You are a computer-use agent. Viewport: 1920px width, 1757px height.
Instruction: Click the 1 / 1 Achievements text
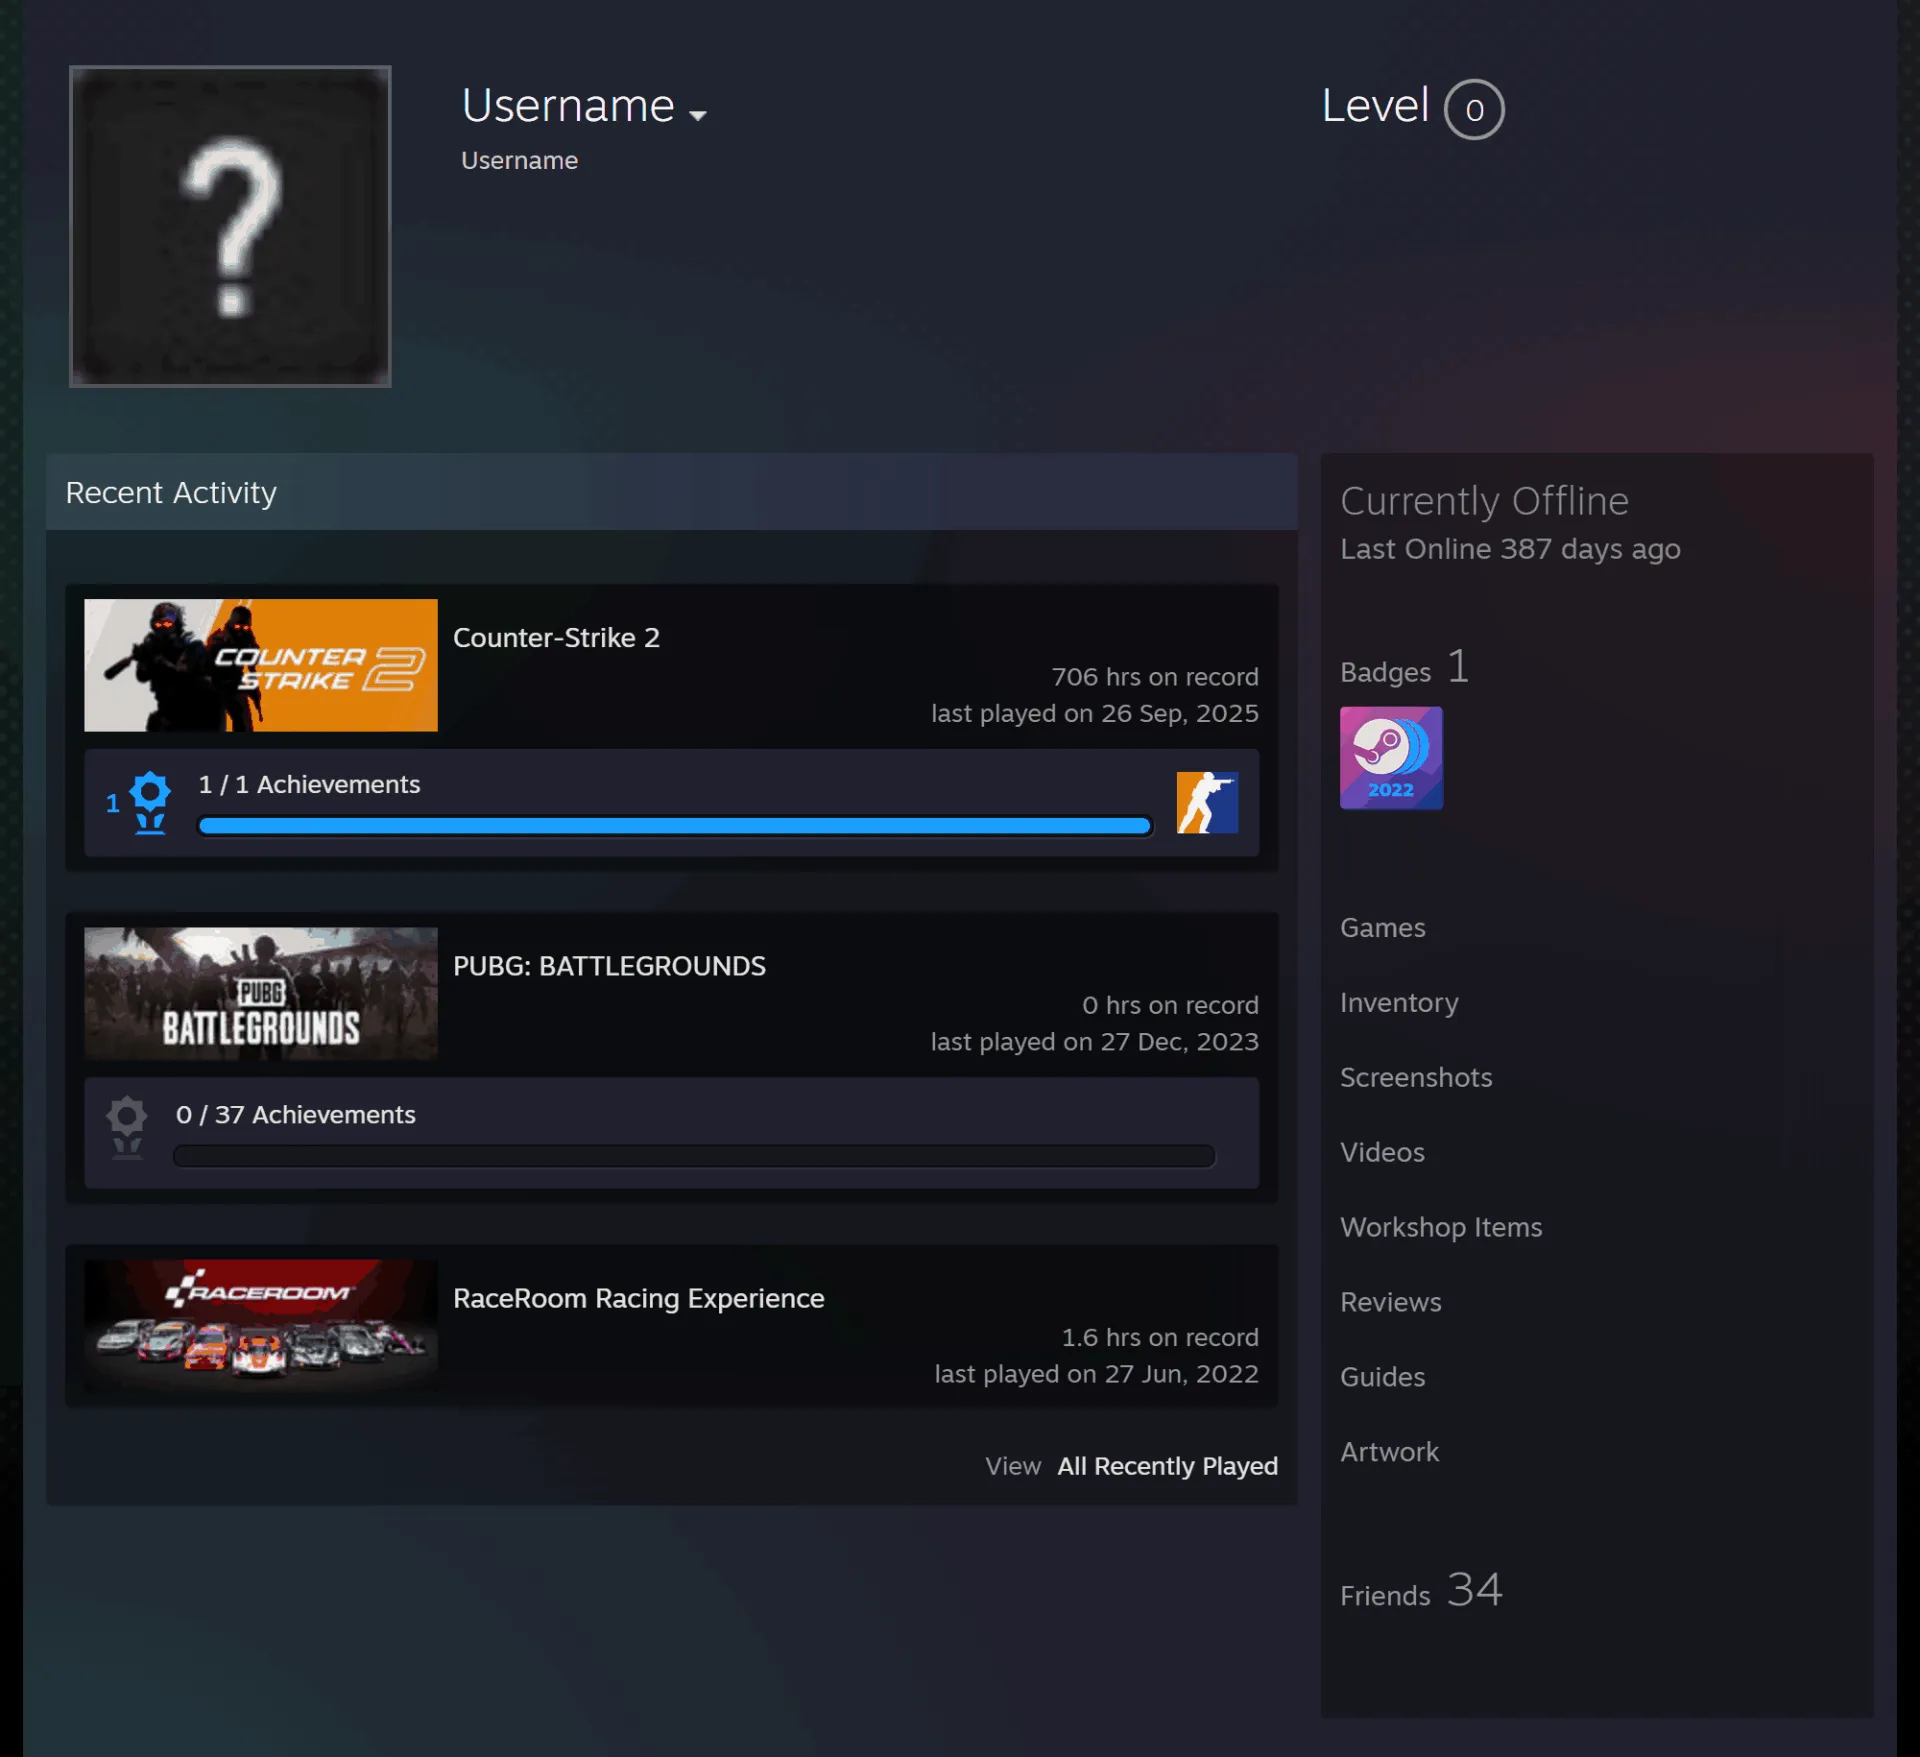(x=309, y=784)
